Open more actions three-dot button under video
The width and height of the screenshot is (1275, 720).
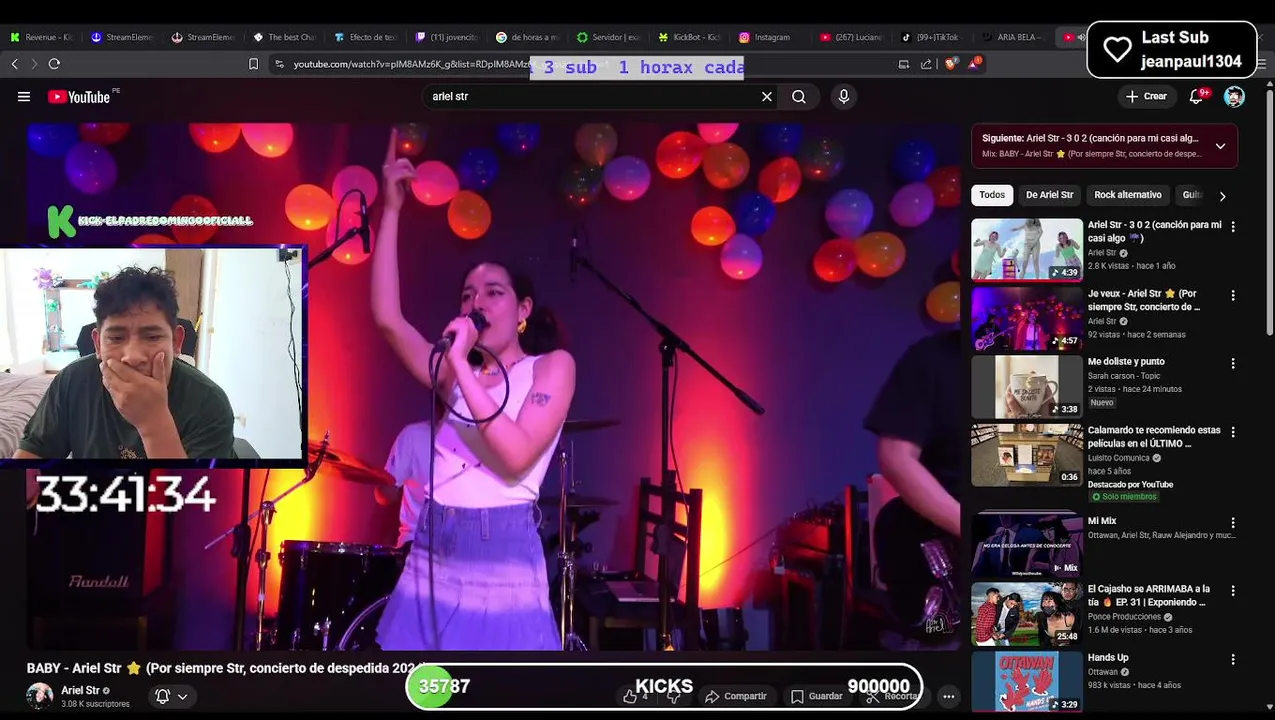948,696
